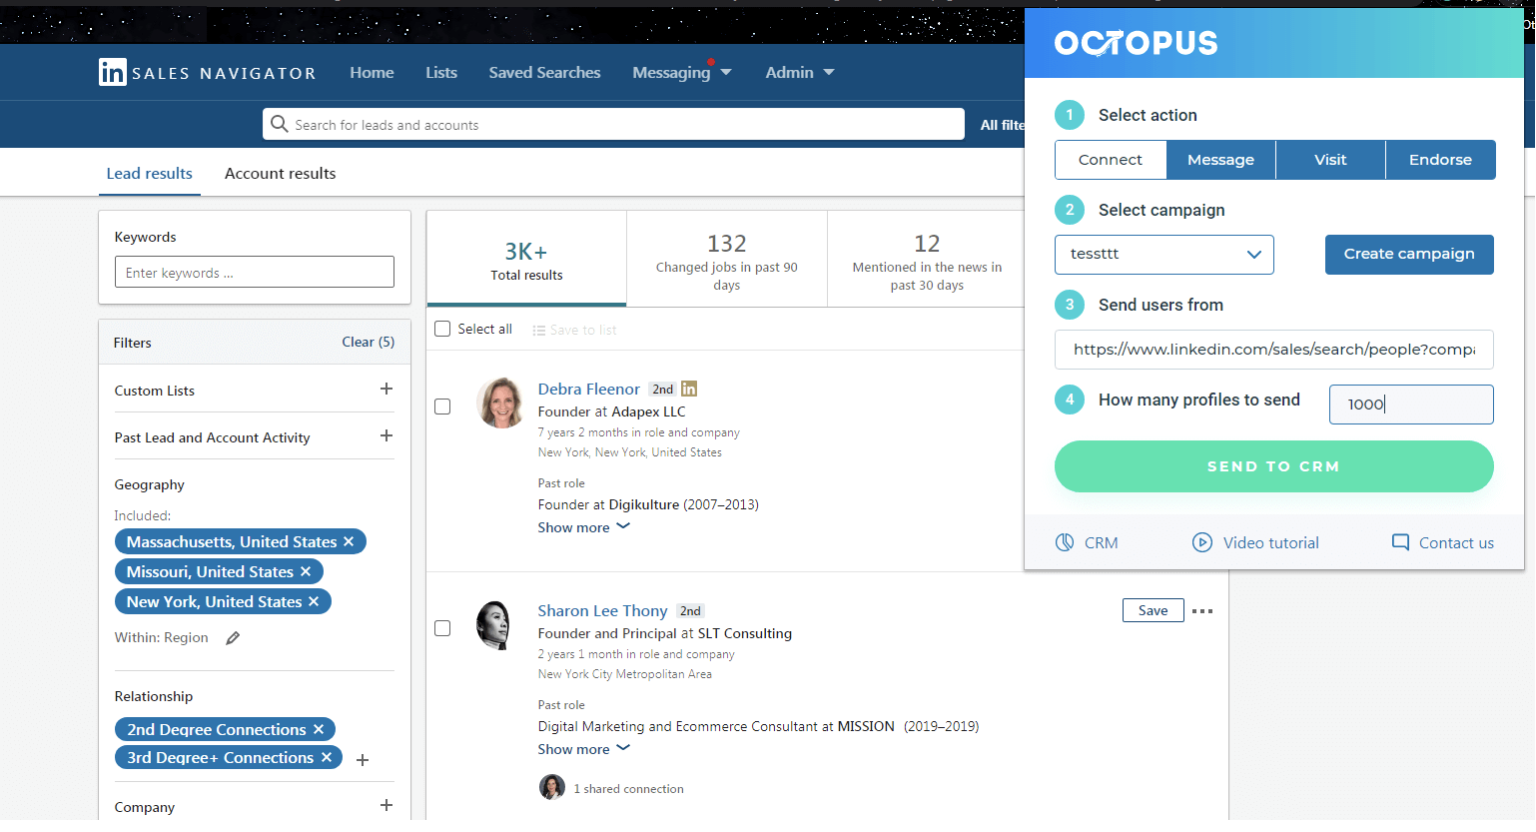This screenshot has width=1536, height=832.
Task: Select the Connect action tab
Action: pyautogui.click(x=1111, y=160)
